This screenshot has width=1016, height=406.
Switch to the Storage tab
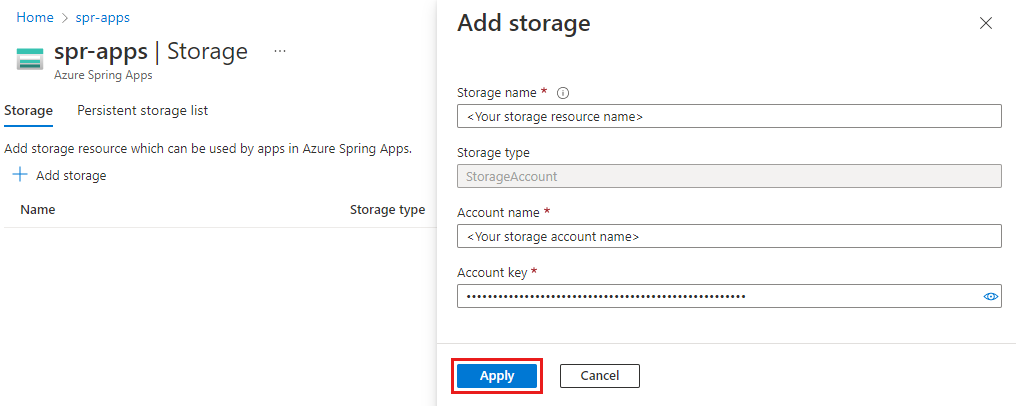28,111
